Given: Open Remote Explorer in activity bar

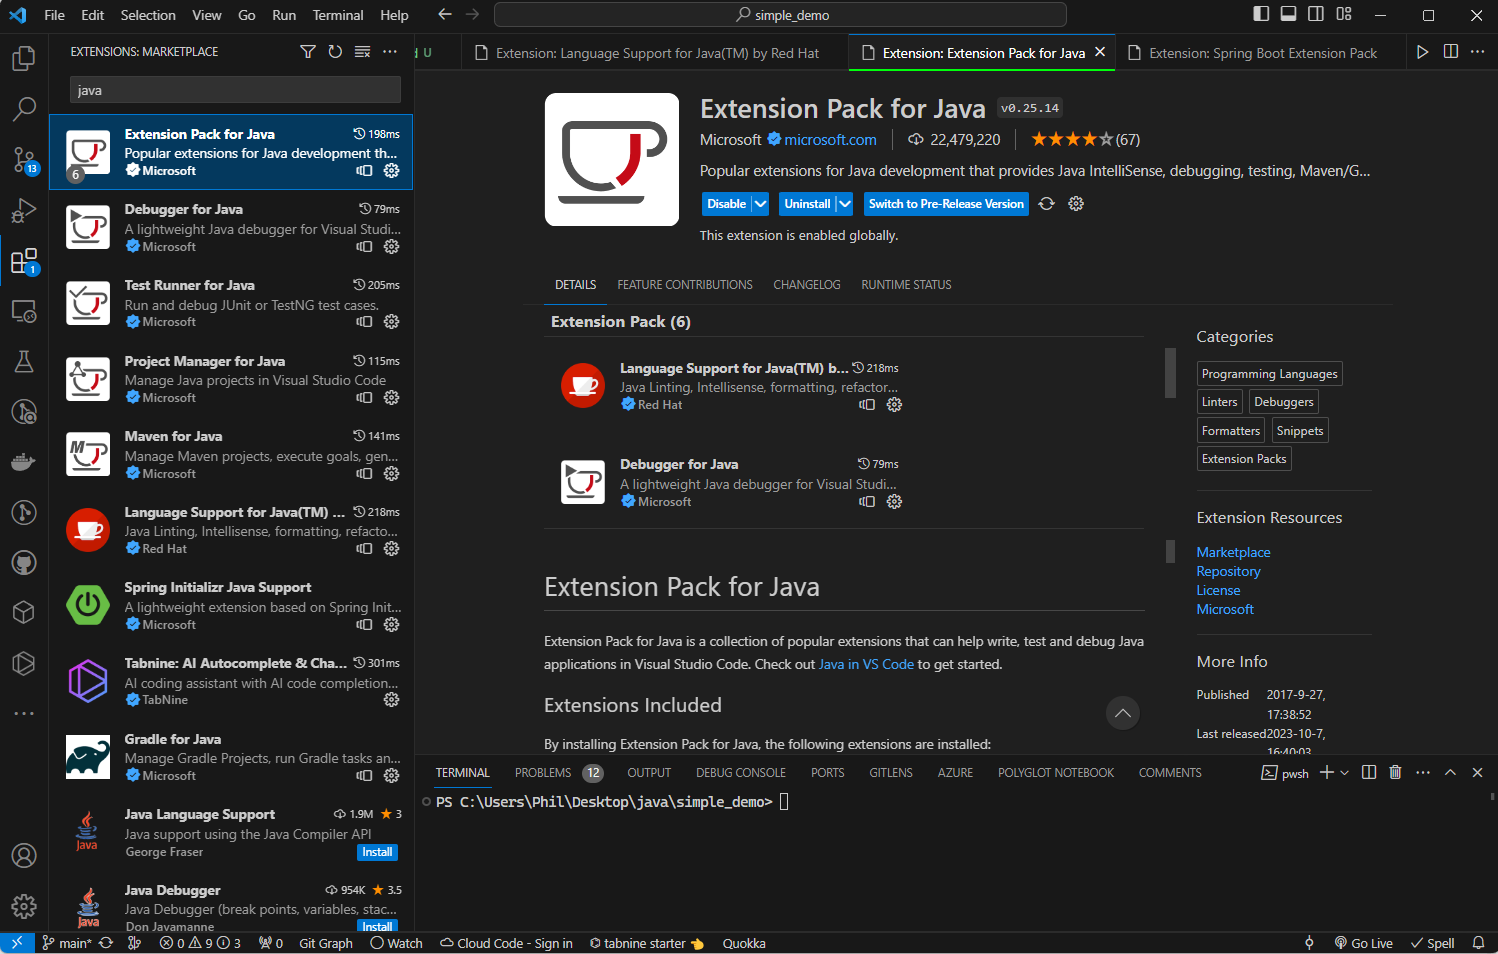Looking at the screenshot, I should tap(24, 311).
